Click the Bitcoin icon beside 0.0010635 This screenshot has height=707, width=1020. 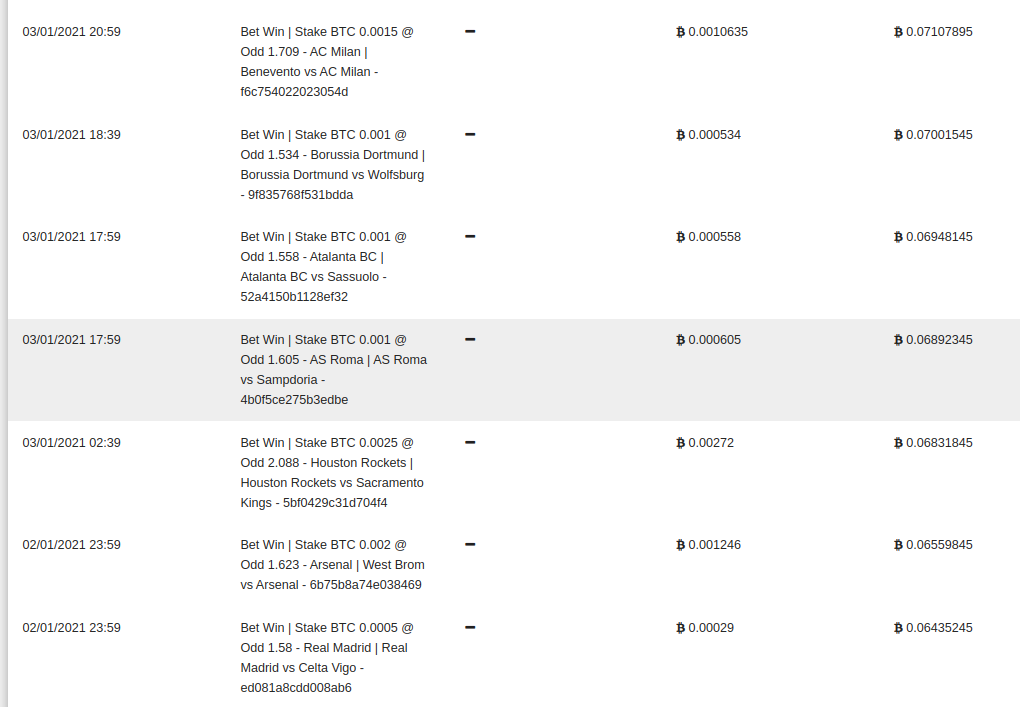click(680, 32)
